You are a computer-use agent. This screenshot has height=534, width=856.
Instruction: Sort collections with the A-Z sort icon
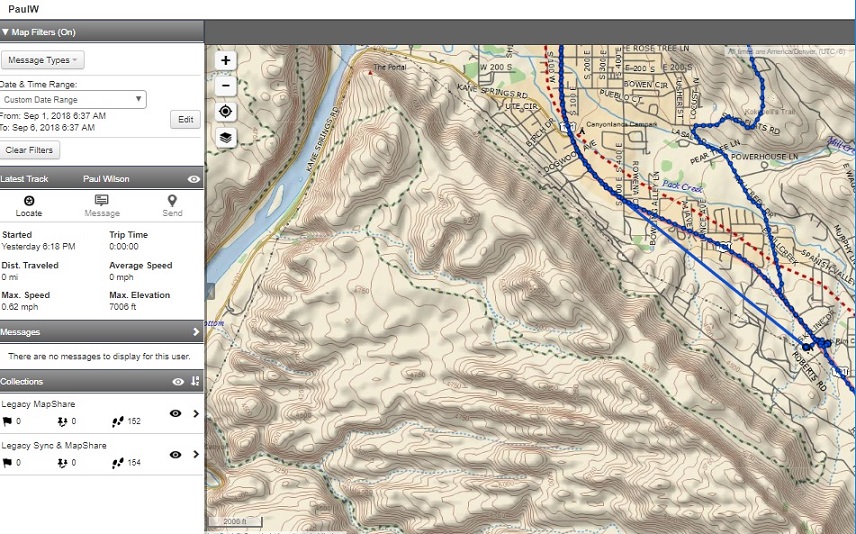pyautogui.click(x=195, y=381)
